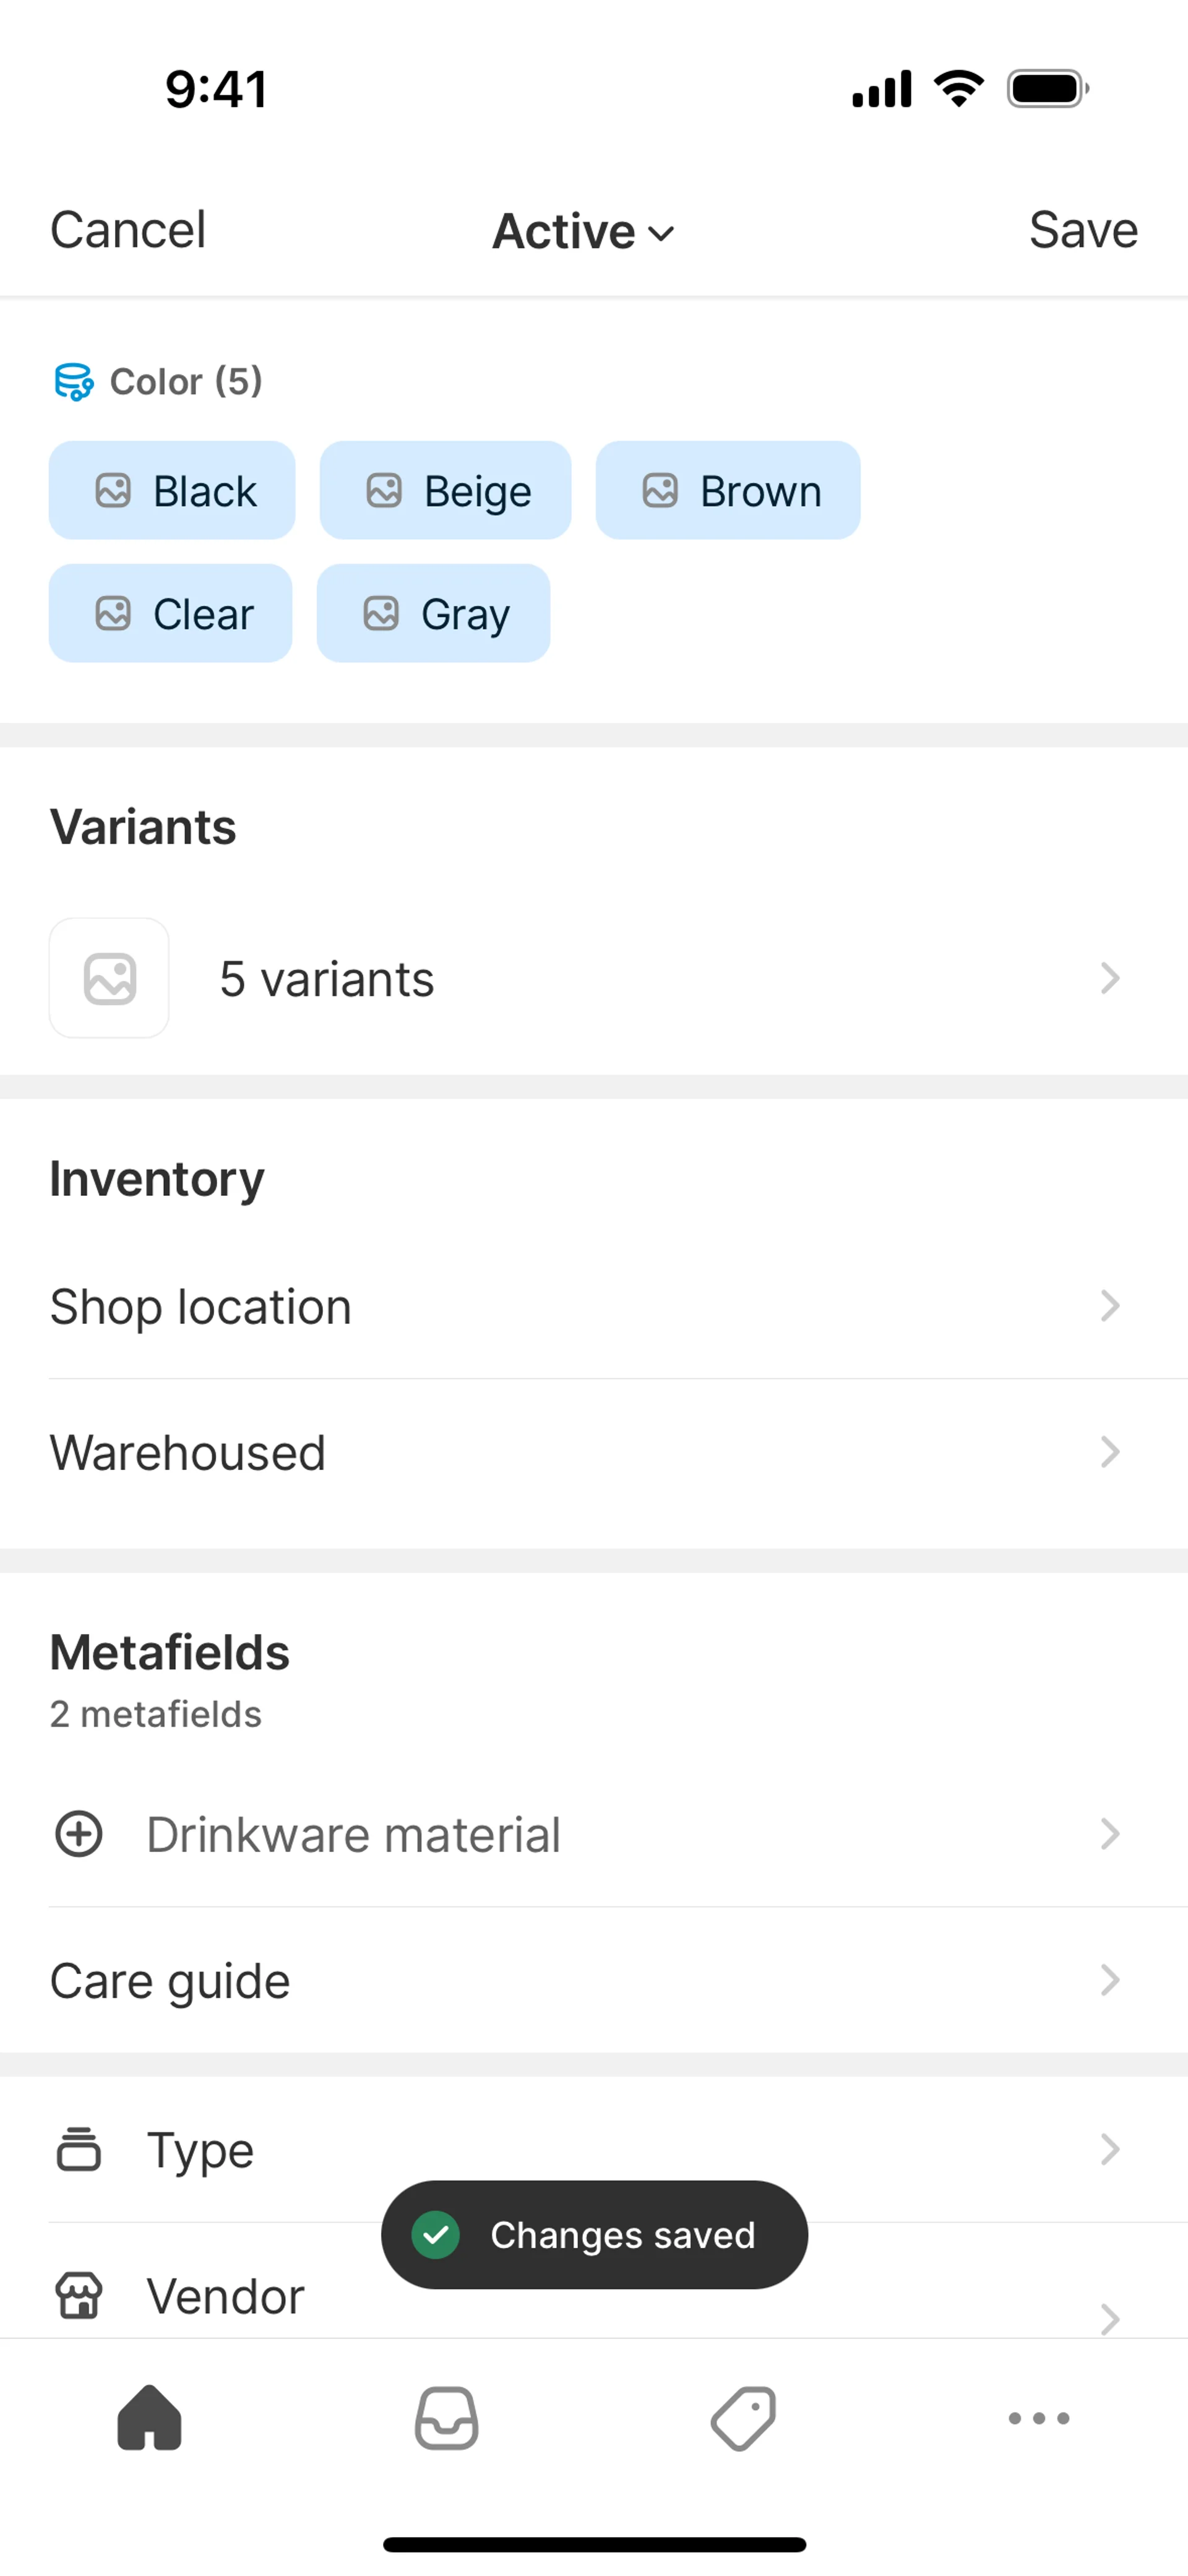Select the Black color chip

coord(172,490)
